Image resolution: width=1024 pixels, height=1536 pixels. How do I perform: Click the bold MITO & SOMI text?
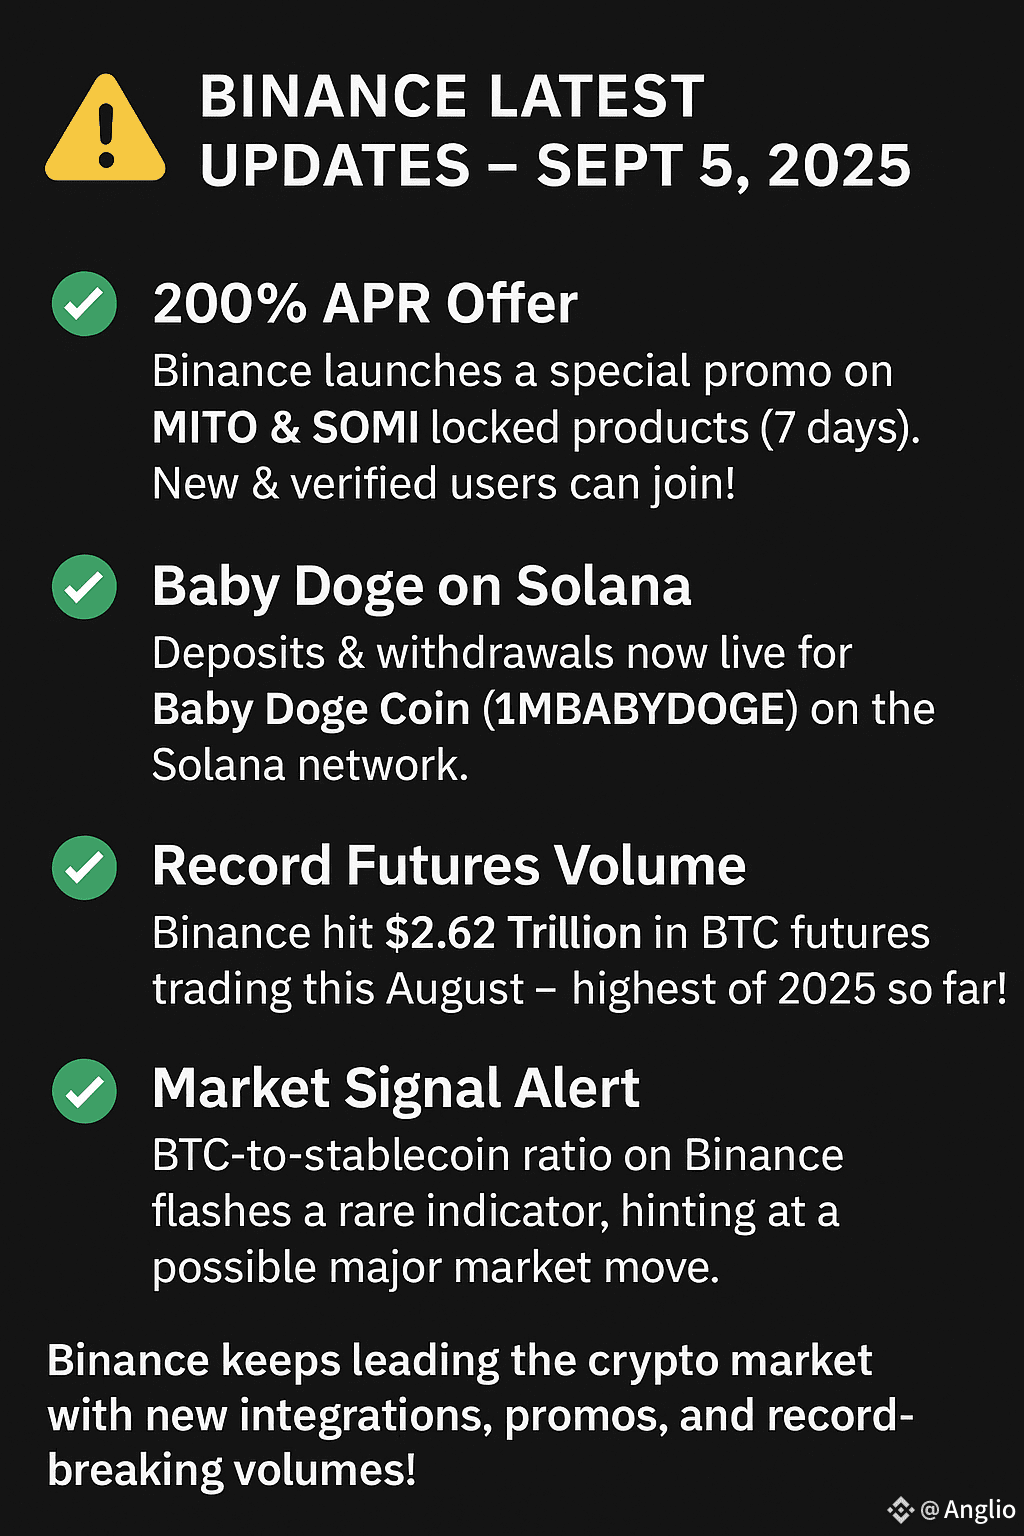pos(285,428)
